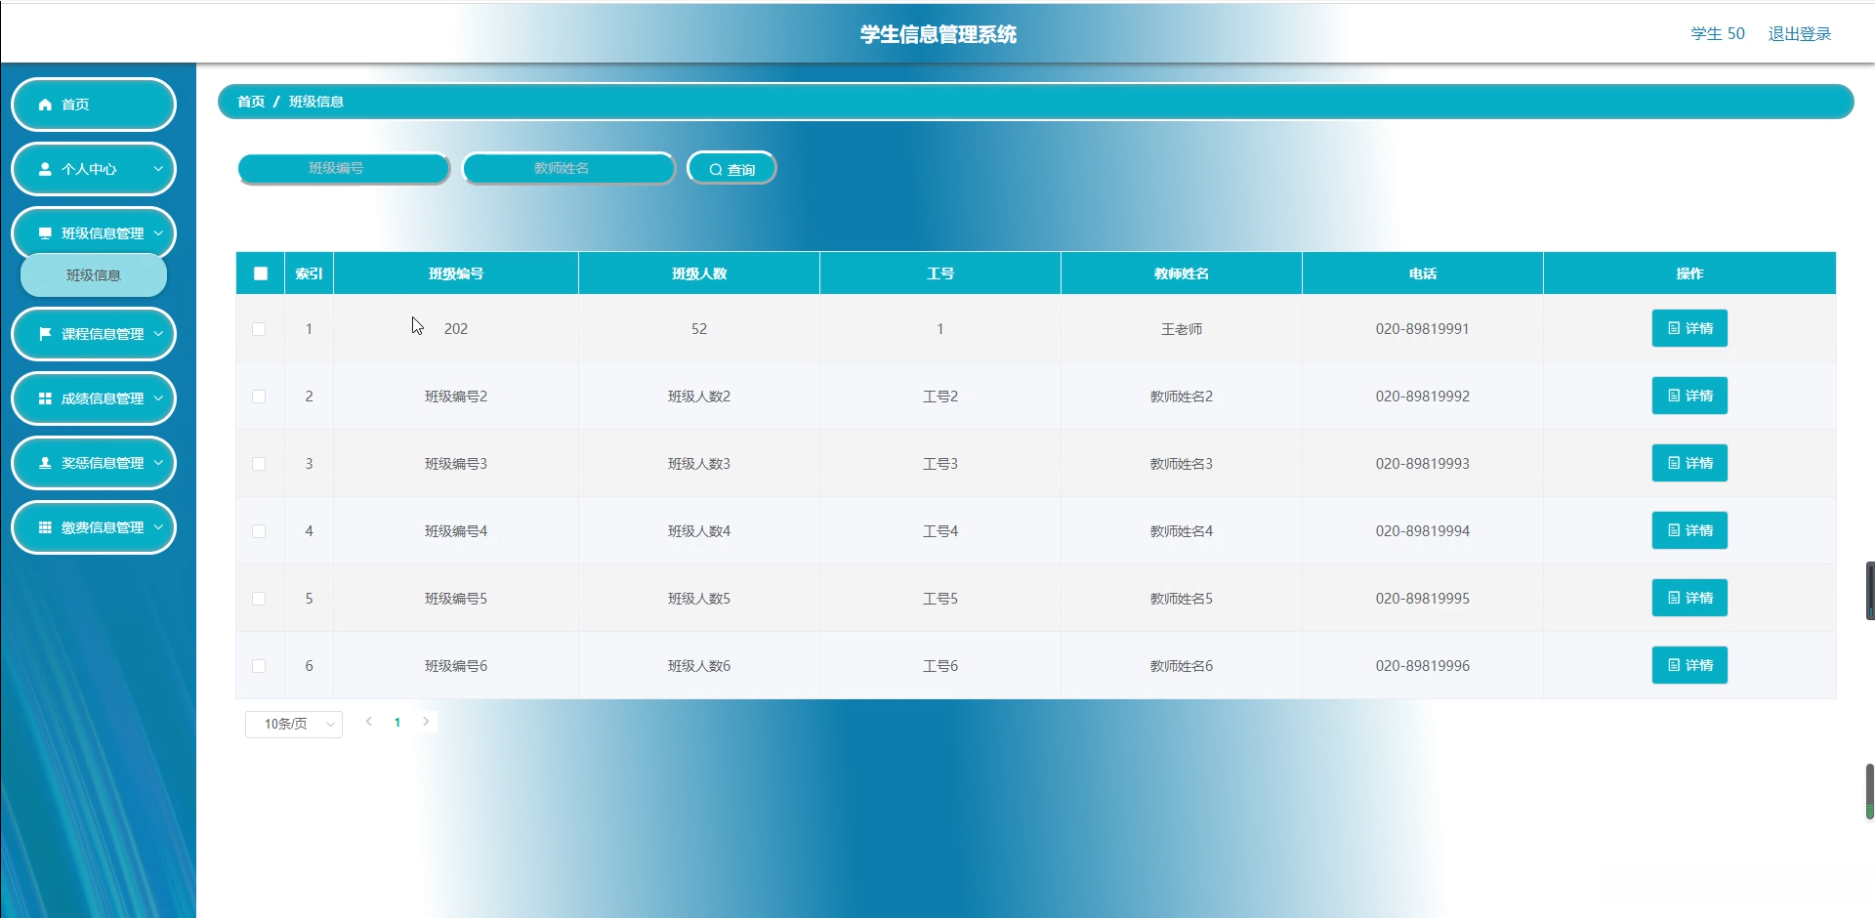
Task: Click the home icon in the sidebar
Action: tap(45, 104)
